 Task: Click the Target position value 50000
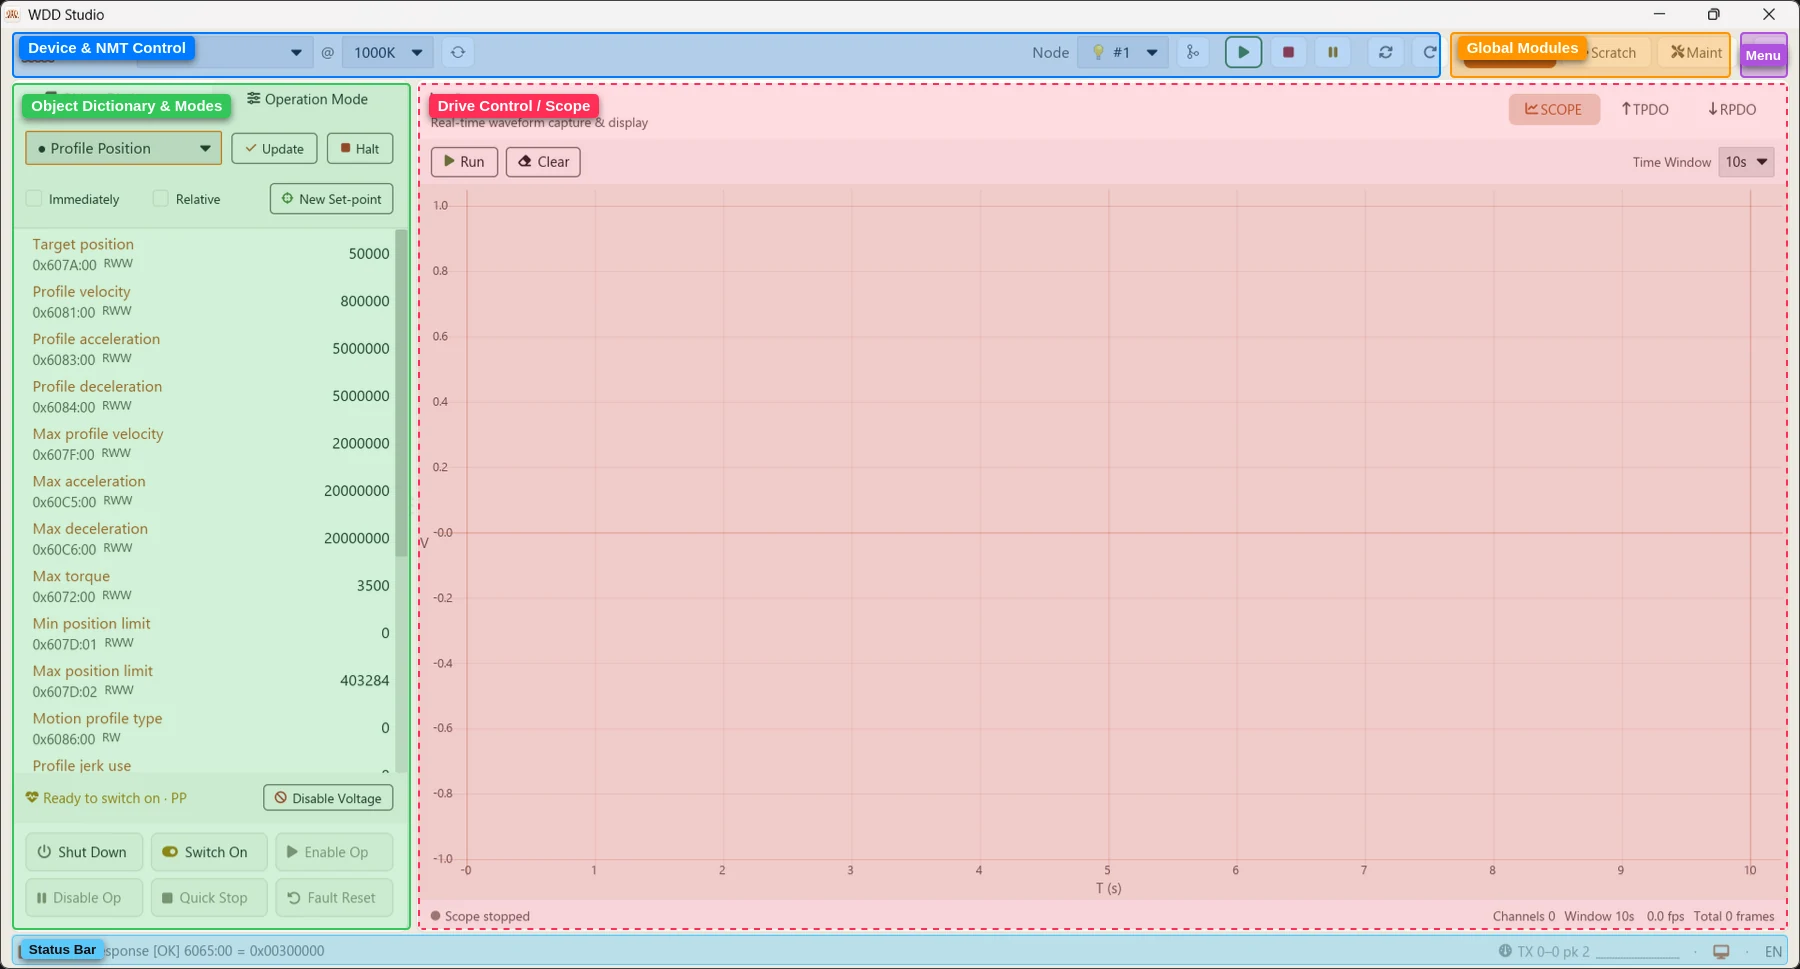[x=369, y=254]
